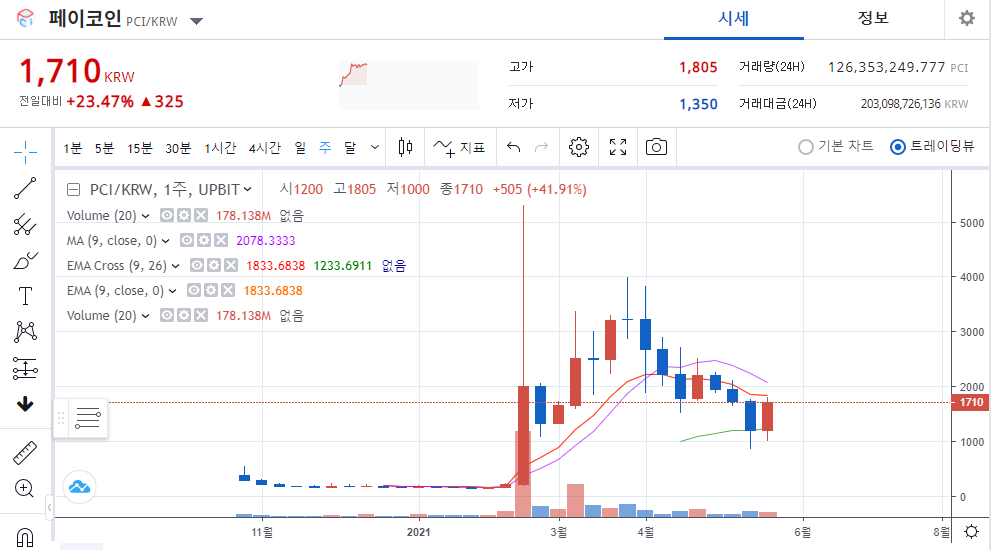Hide the first Volume (20) indicator
The width and height of the screenshot is (991, 550).
pos(166,216)
